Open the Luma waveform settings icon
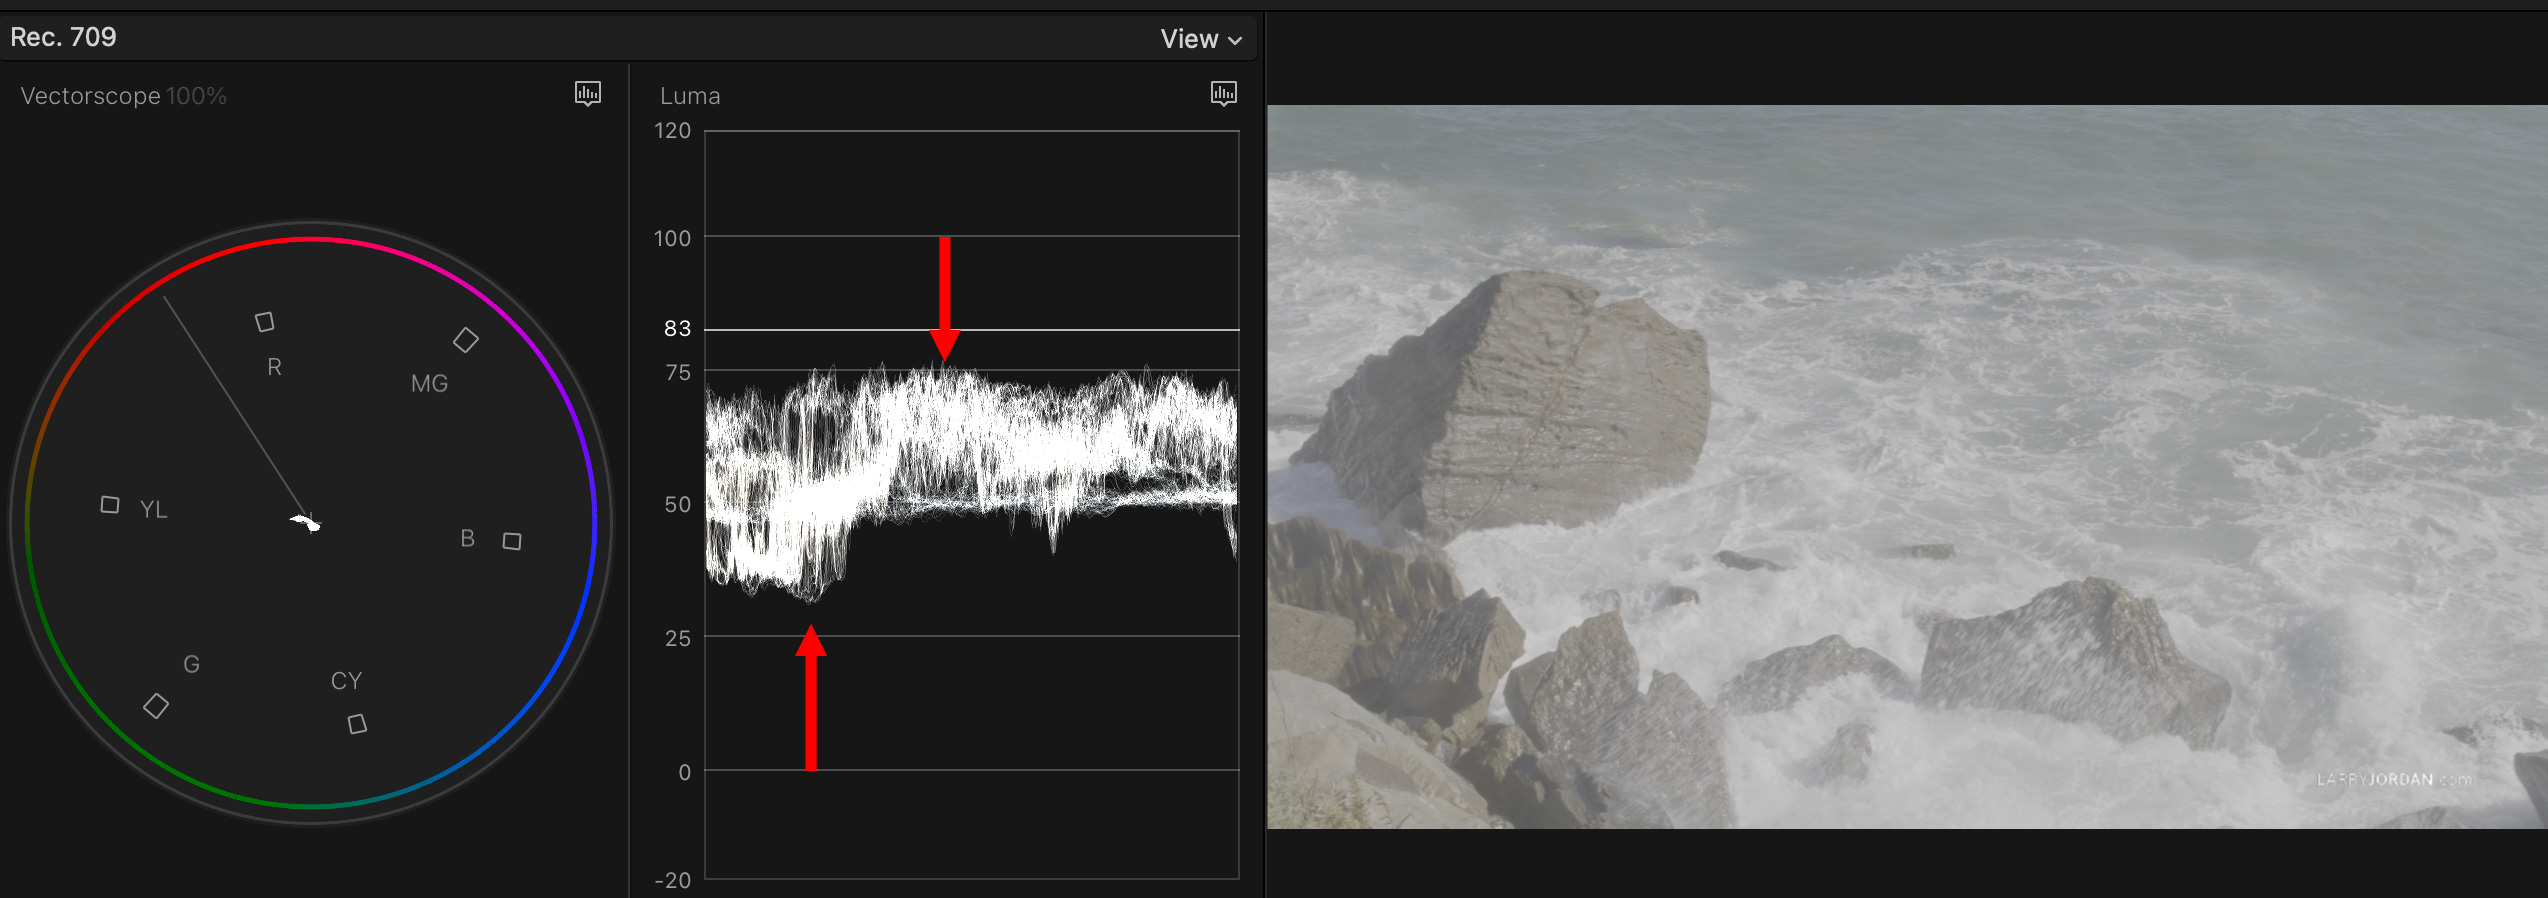 click(1223, 94)
